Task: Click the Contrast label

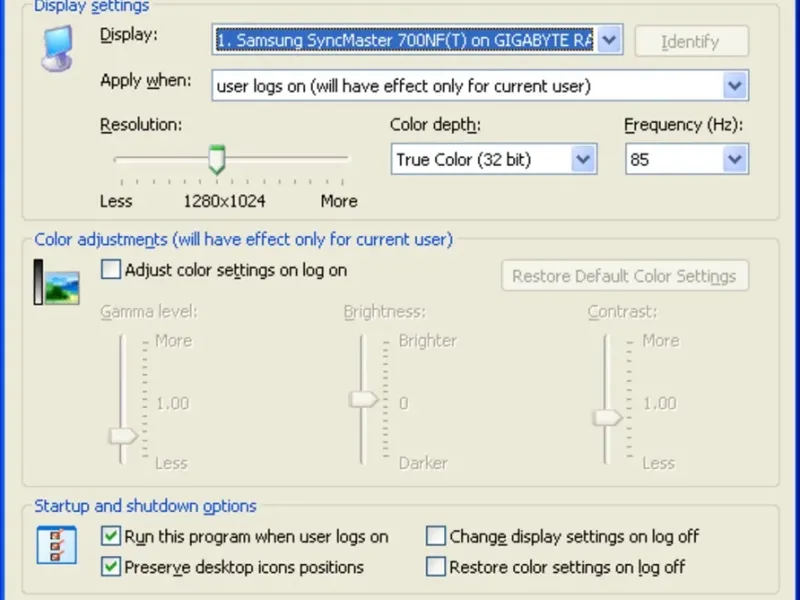Action: click(x=622, y=312)
